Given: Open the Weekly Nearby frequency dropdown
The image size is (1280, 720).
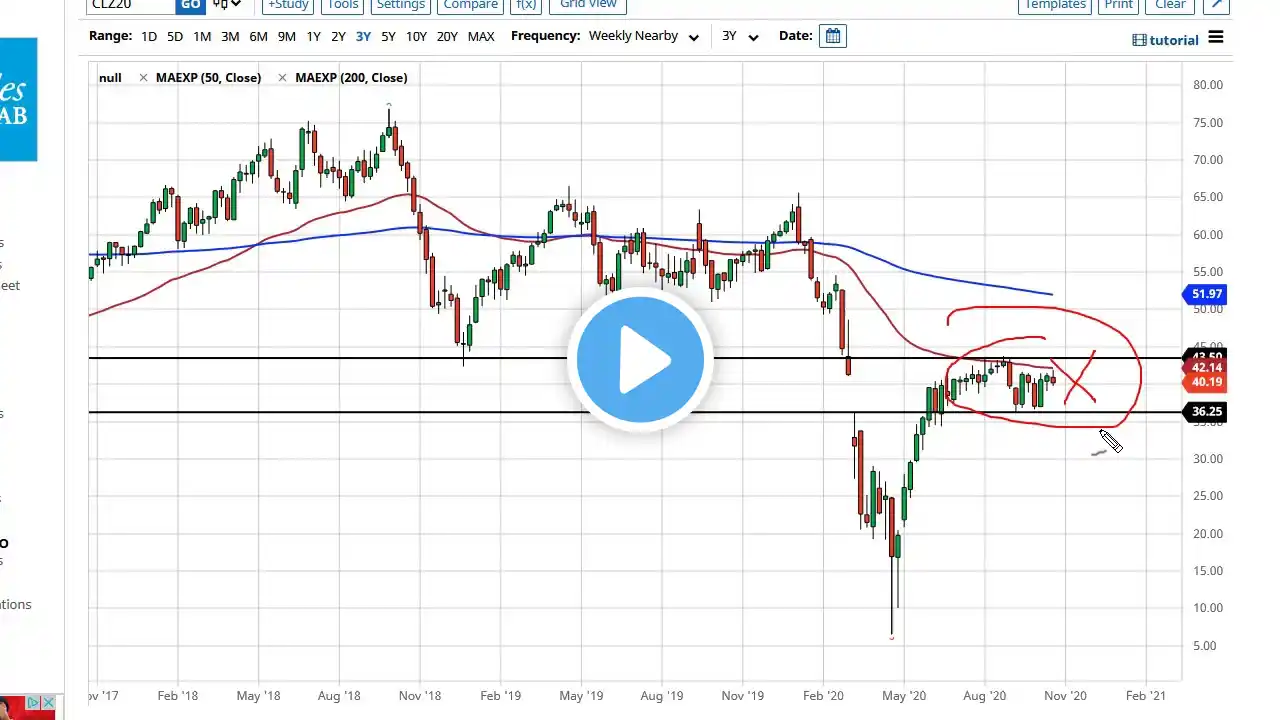Looking at the screenshot, I should point(643,36).
